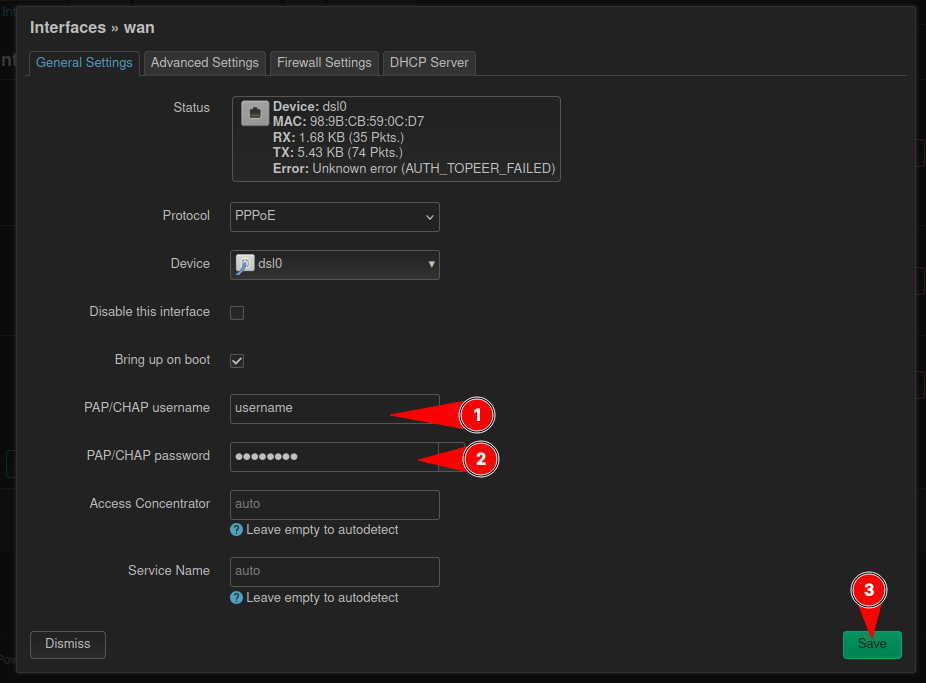Click the Dismiss button
The width and height of the screenshot is (926, 683).
tap(68, 644)
